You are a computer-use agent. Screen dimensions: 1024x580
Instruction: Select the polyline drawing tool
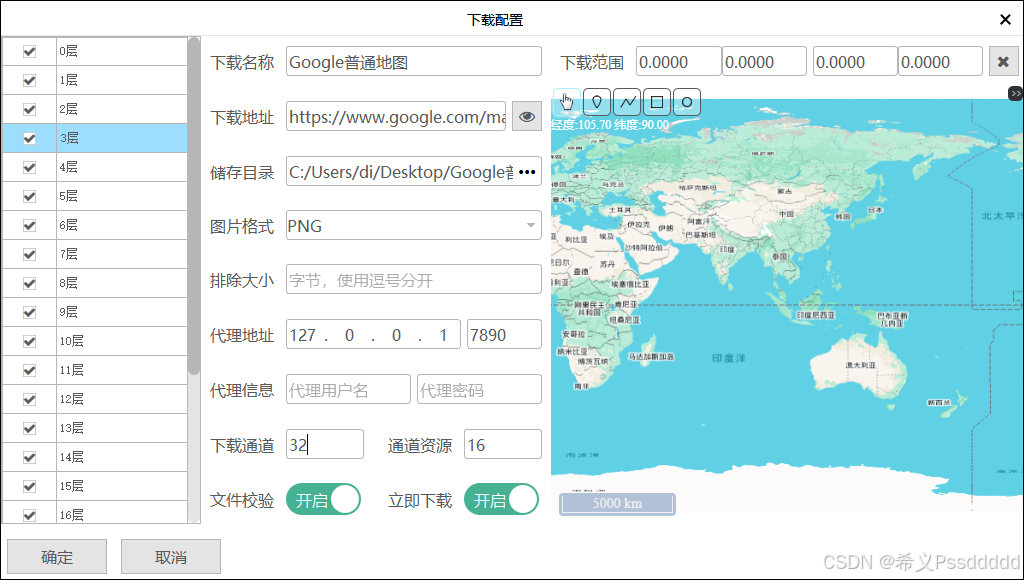click(627, 102)
